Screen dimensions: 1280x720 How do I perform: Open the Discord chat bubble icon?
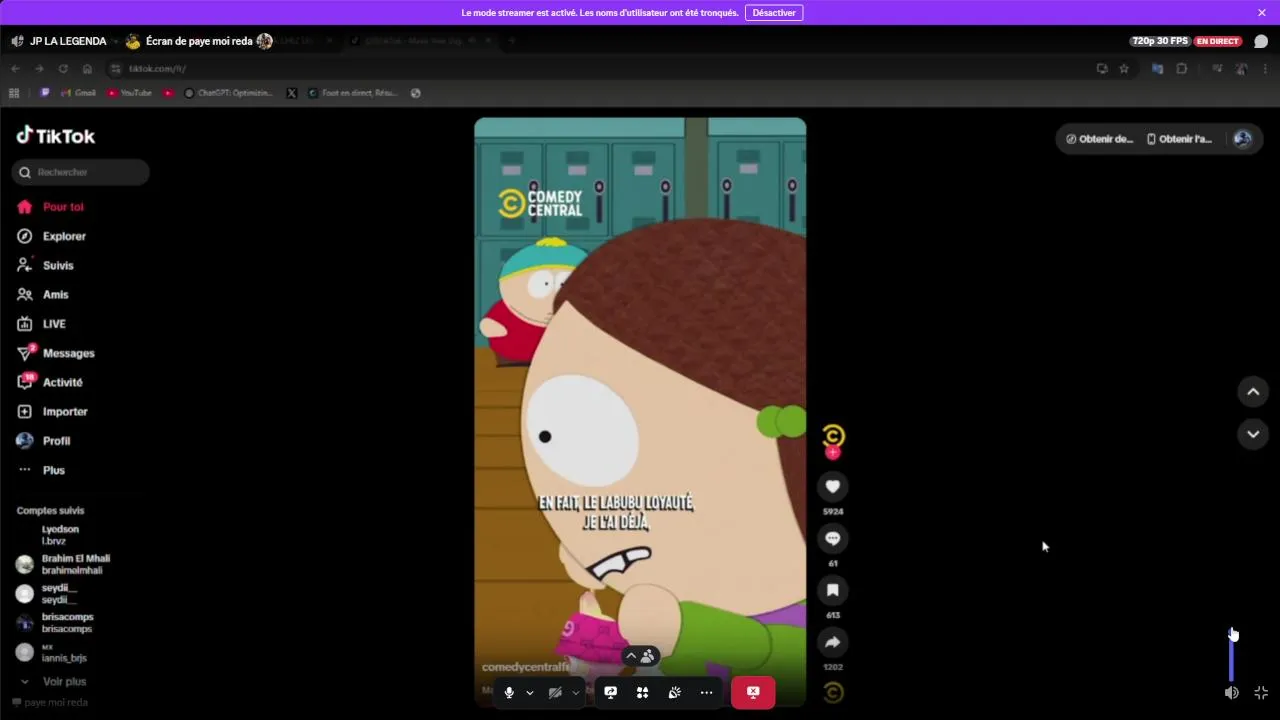tap(1261, 41)
